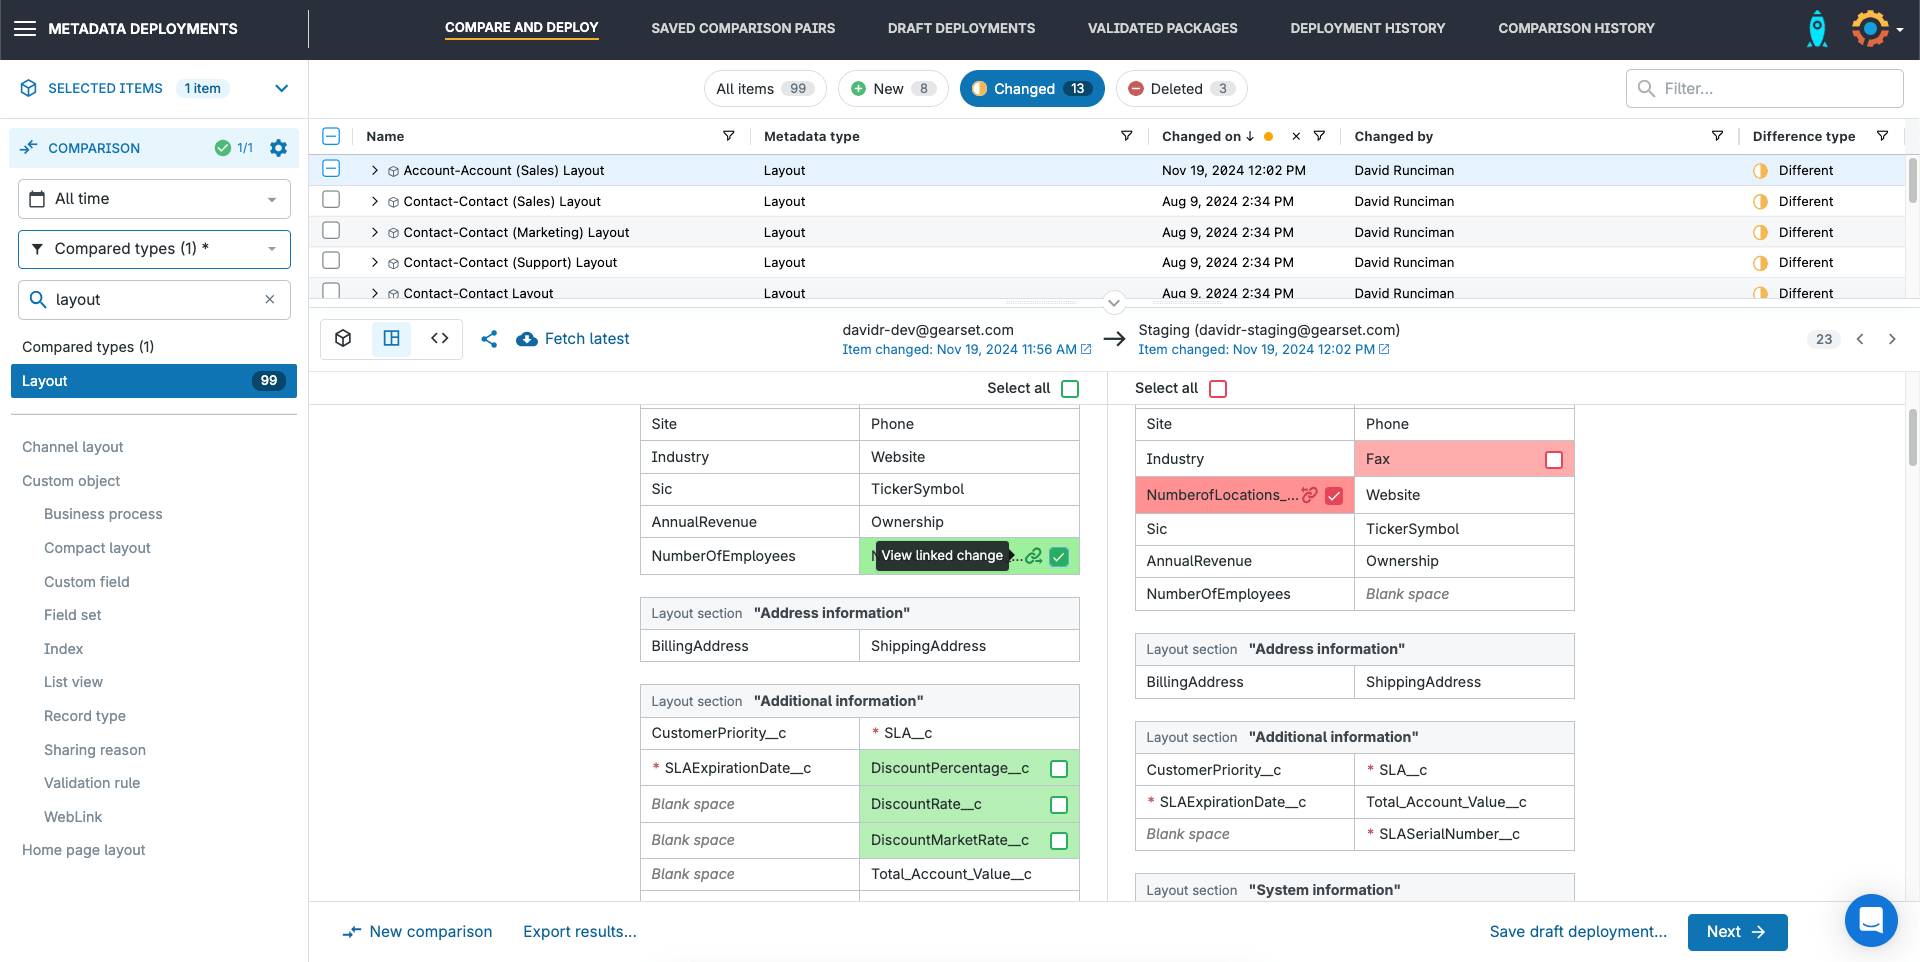
Task: Check the Contact-Contact (Sales) Layout row
Action: pyautogui.click(x=331, y=200)
